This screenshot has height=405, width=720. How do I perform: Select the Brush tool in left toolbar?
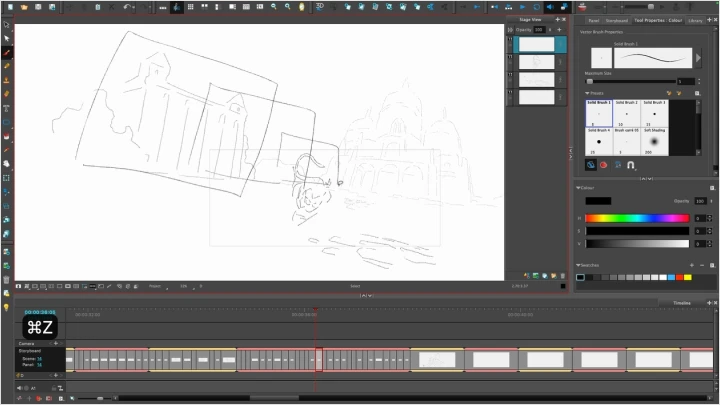click(7, 52)
